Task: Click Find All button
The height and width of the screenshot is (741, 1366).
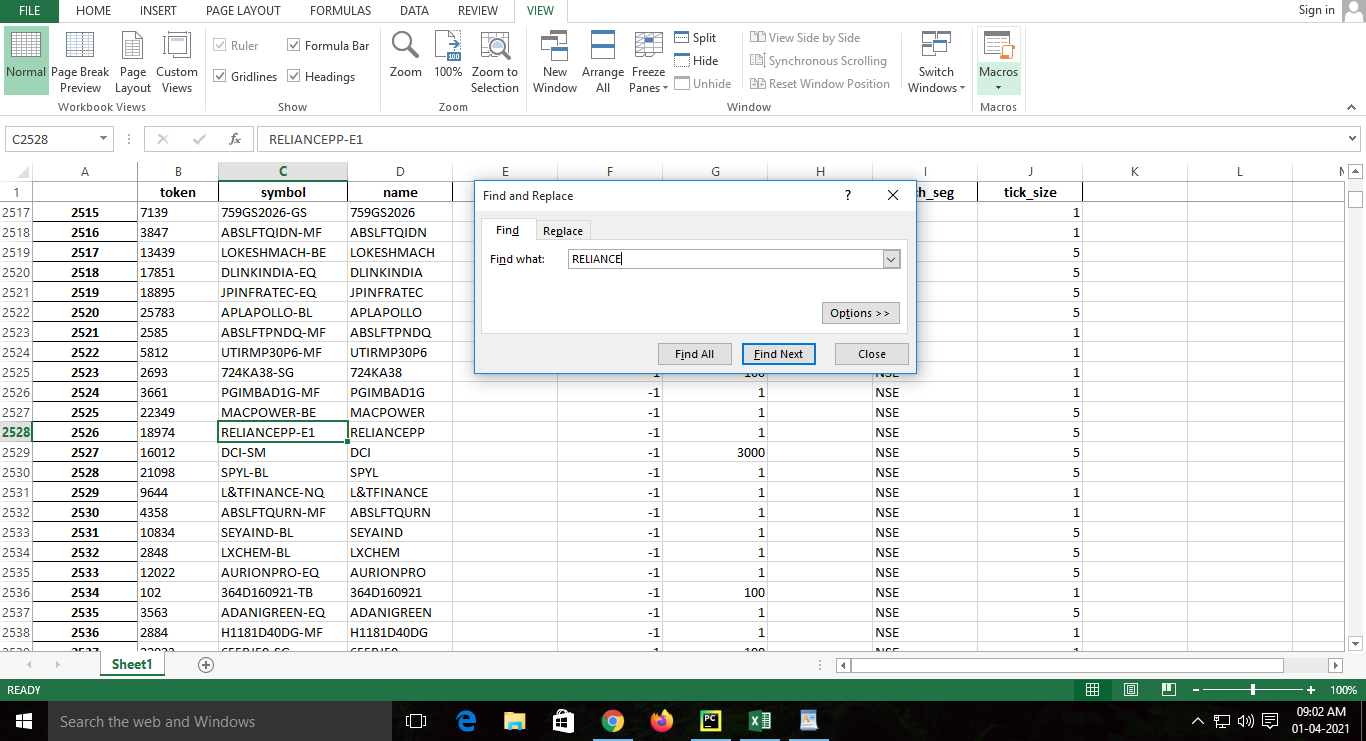Action: point(694,354)
